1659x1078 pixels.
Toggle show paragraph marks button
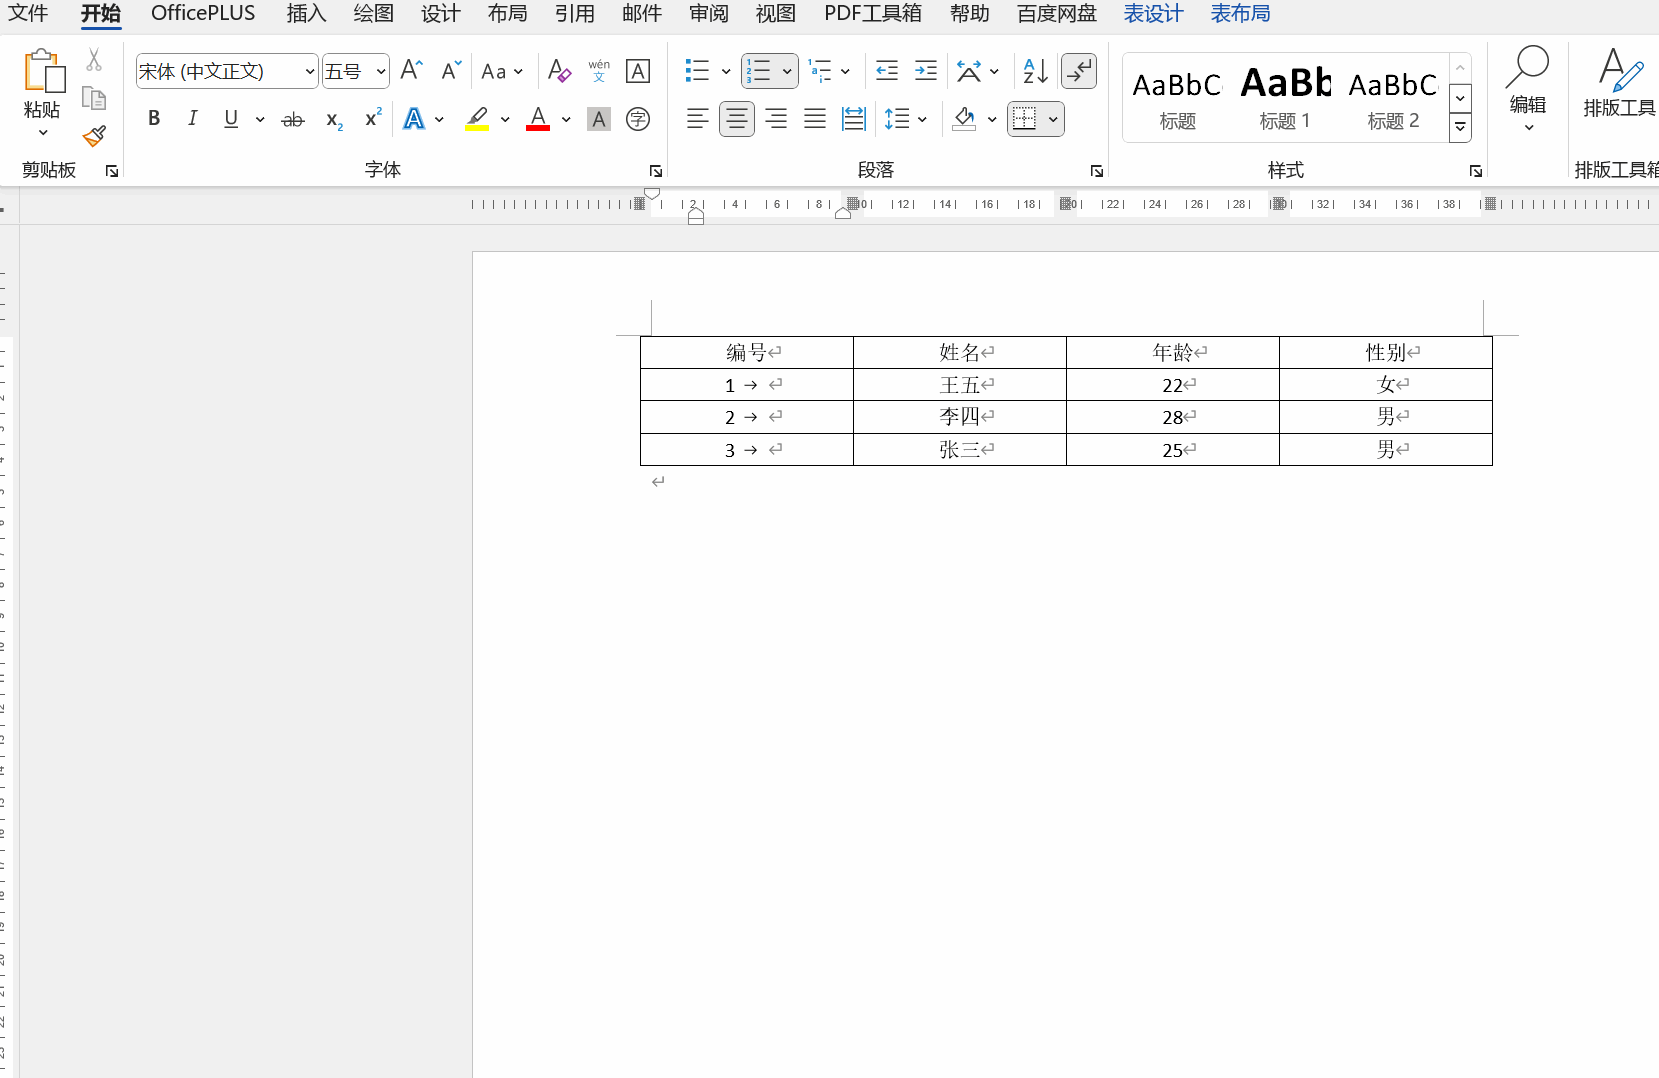pyautogui.click(x=1079, y=71)
